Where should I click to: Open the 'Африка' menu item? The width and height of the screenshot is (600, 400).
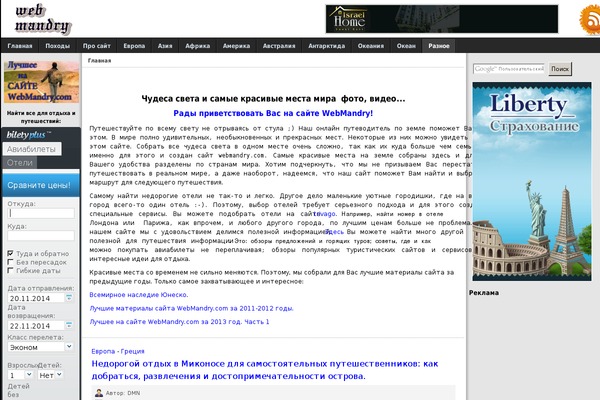tap(198, 46)
